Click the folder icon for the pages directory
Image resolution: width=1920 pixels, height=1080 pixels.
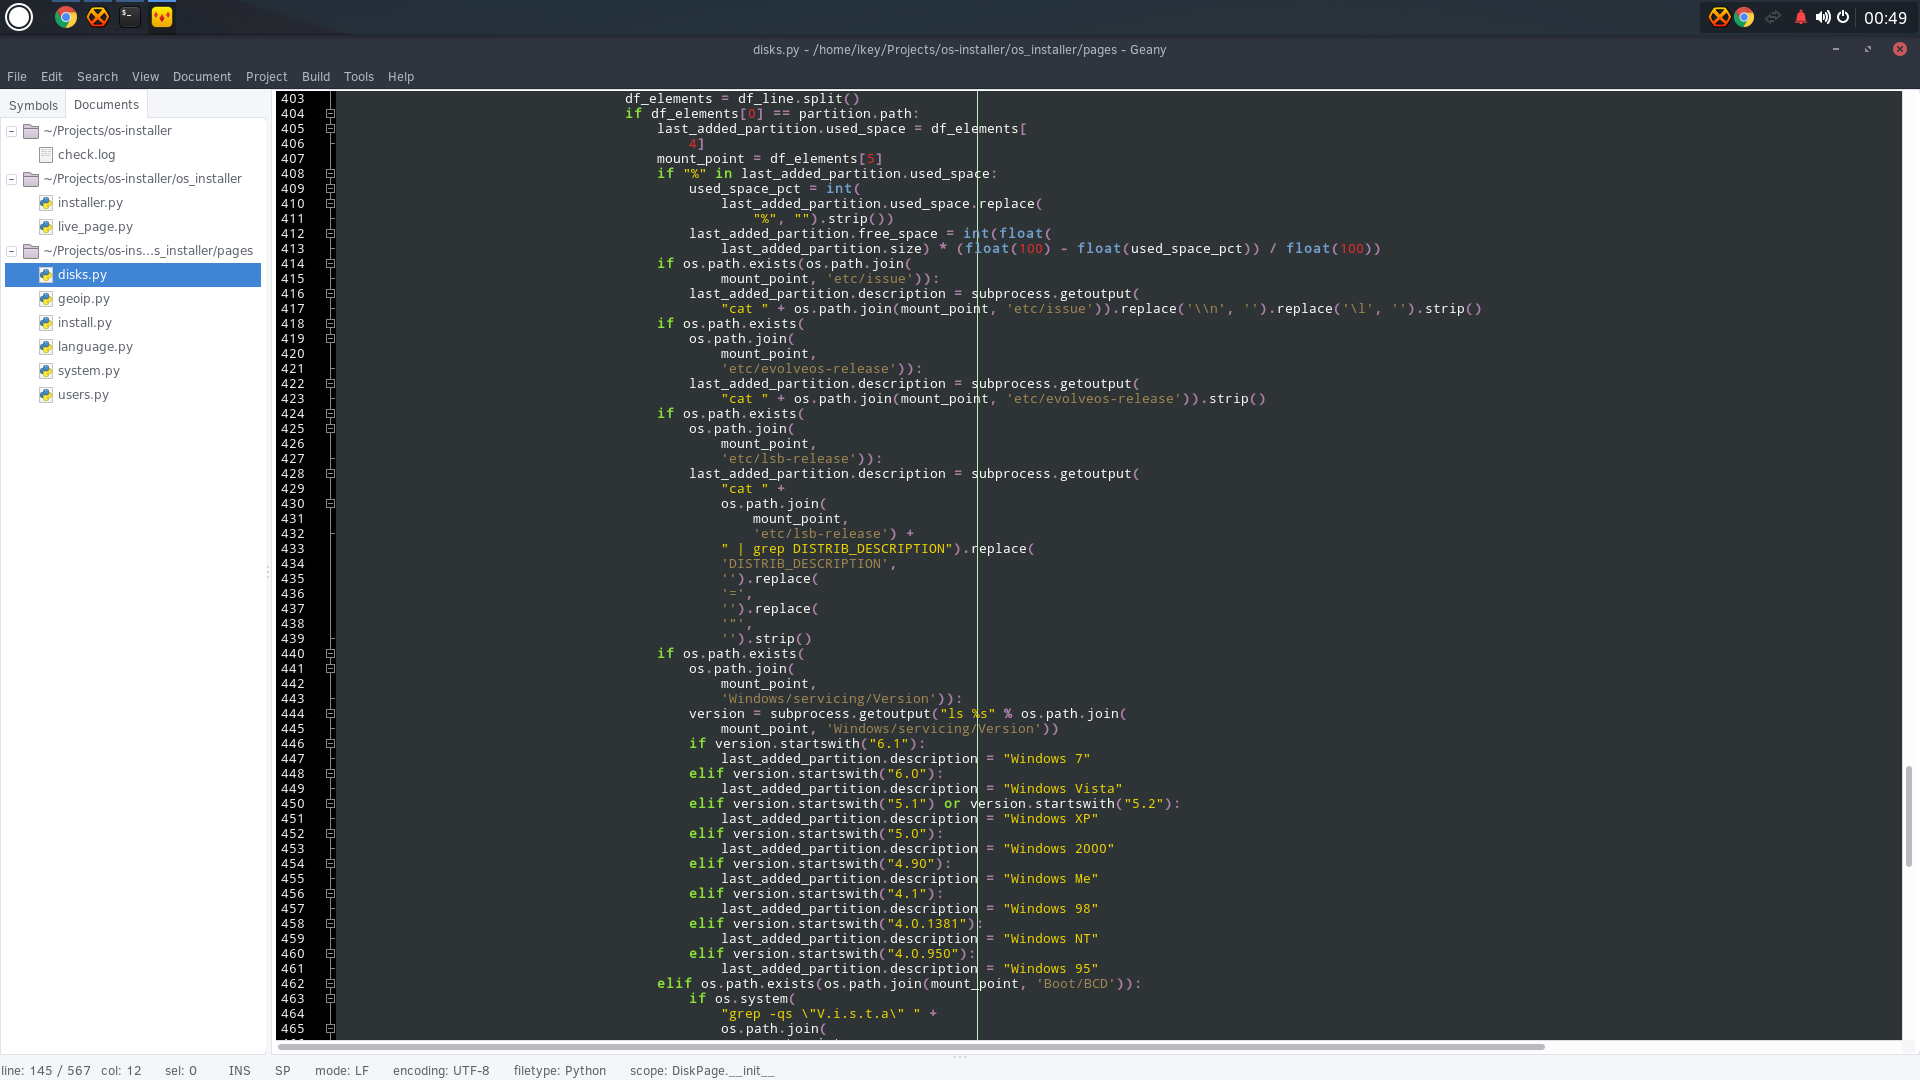click(x=31, y=251)
